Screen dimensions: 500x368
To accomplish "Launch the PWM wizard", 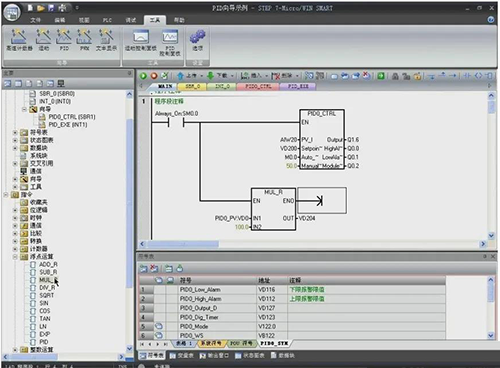I will point(84,39).
